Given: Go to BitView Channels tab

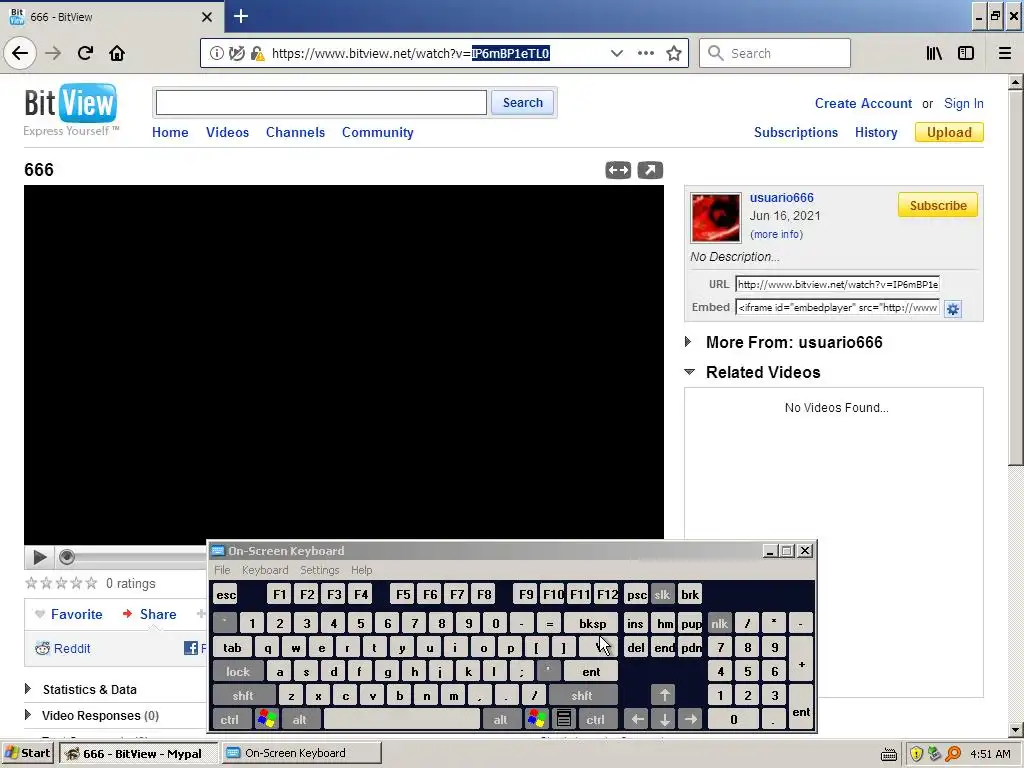Looking at the screenshot, I should (x=295, y=133).
